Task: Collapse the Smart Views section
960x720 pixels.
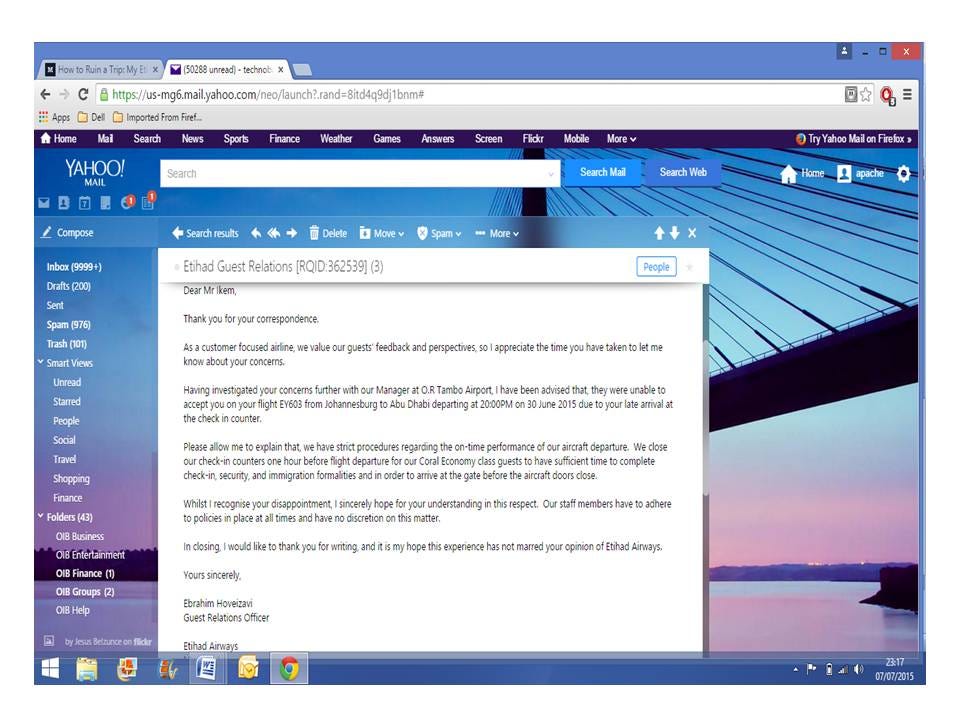Action: pos(40,362)
